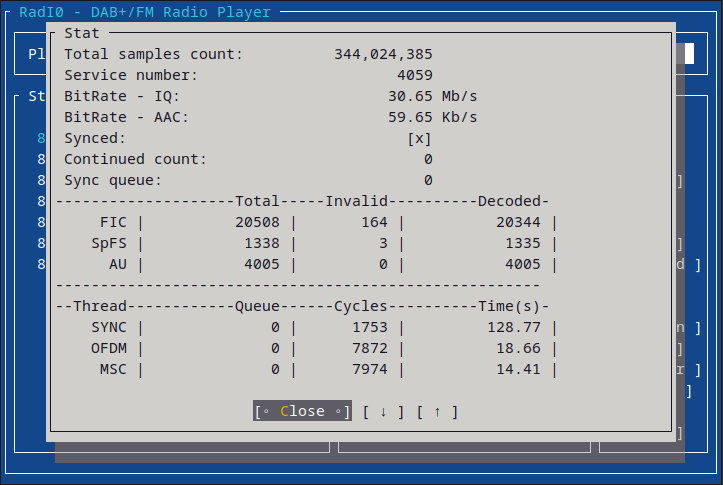Click the BitRate - IQ value 30.65 Mb/s
This screenshot has width=723, height=485.
click(x=432, y=96)
